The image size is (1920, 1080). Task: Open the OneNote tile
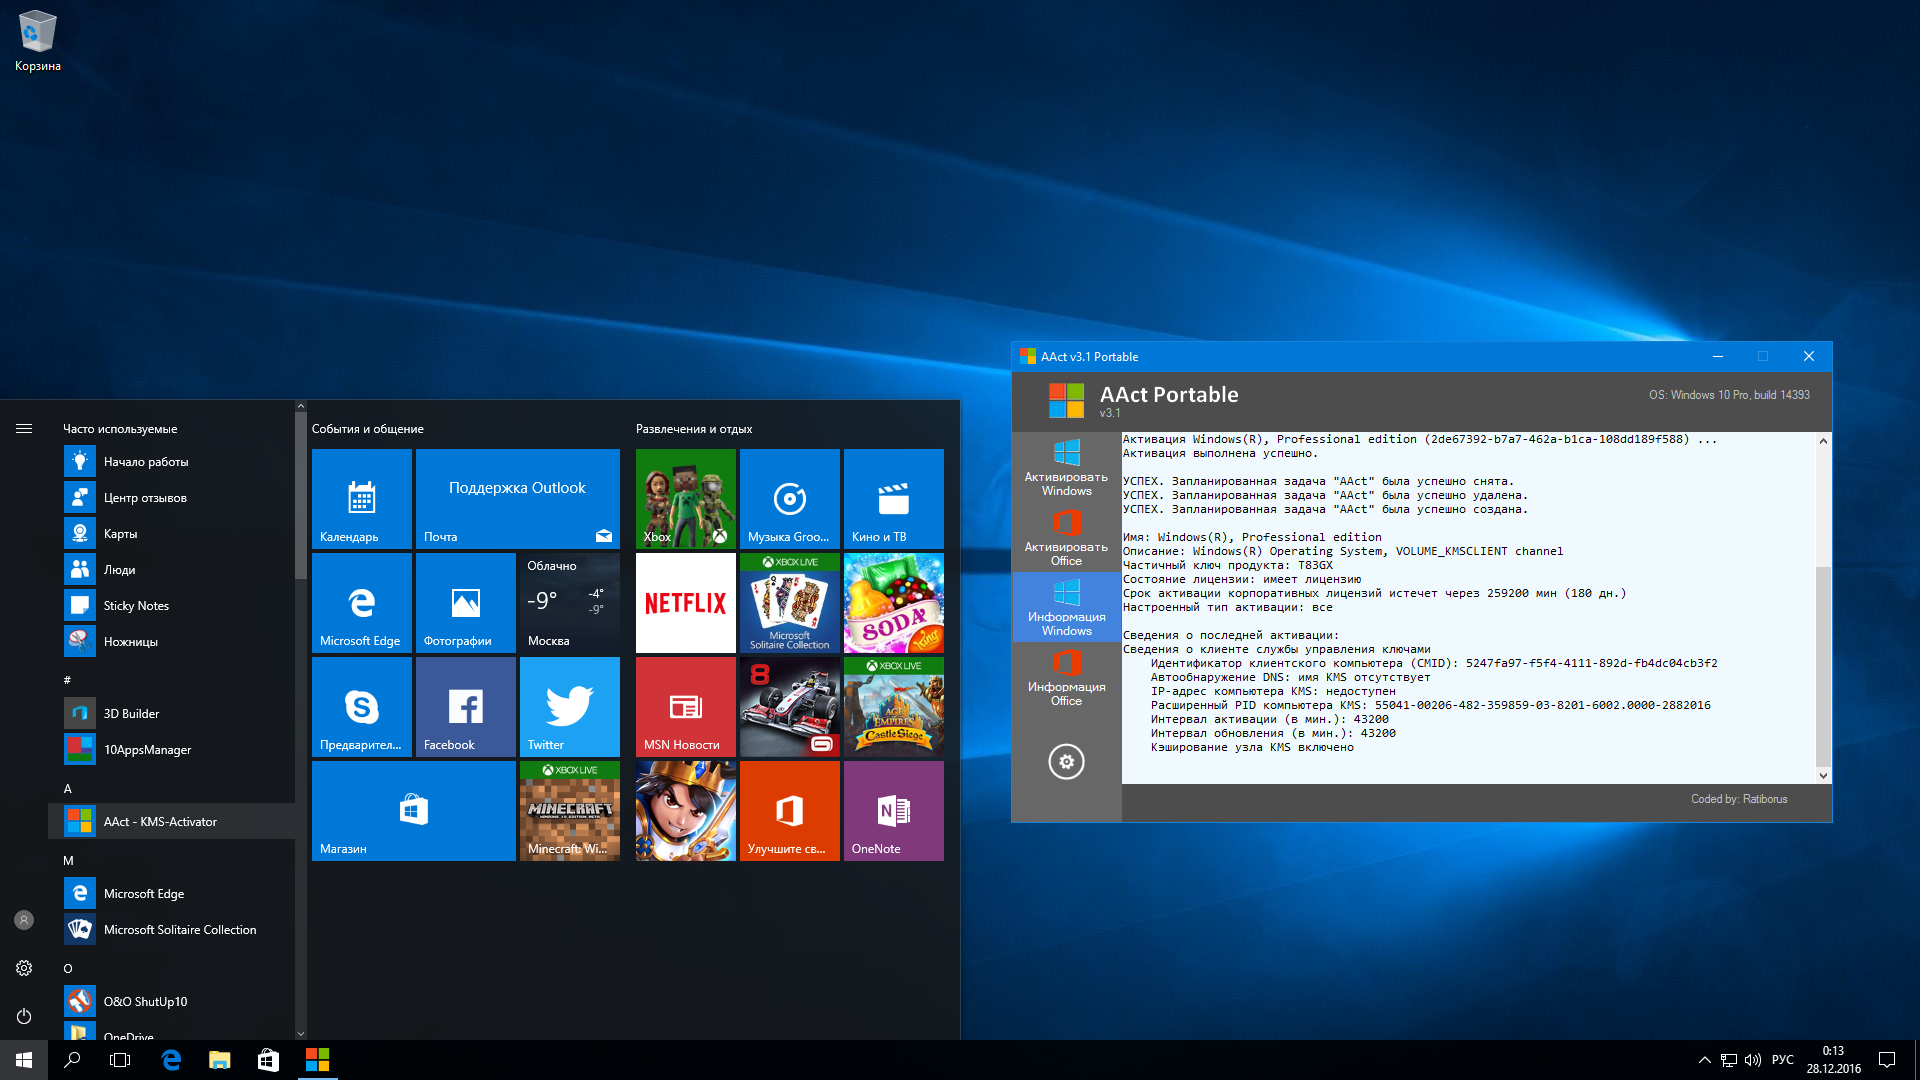pyautogui.click(x=893, y=811)
